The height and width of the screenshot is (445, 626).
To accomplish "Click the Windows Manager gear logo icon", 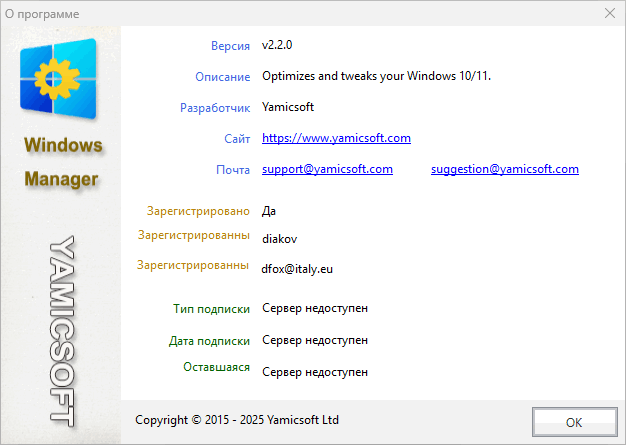I will pyautogui.click(x=58, y=79).
